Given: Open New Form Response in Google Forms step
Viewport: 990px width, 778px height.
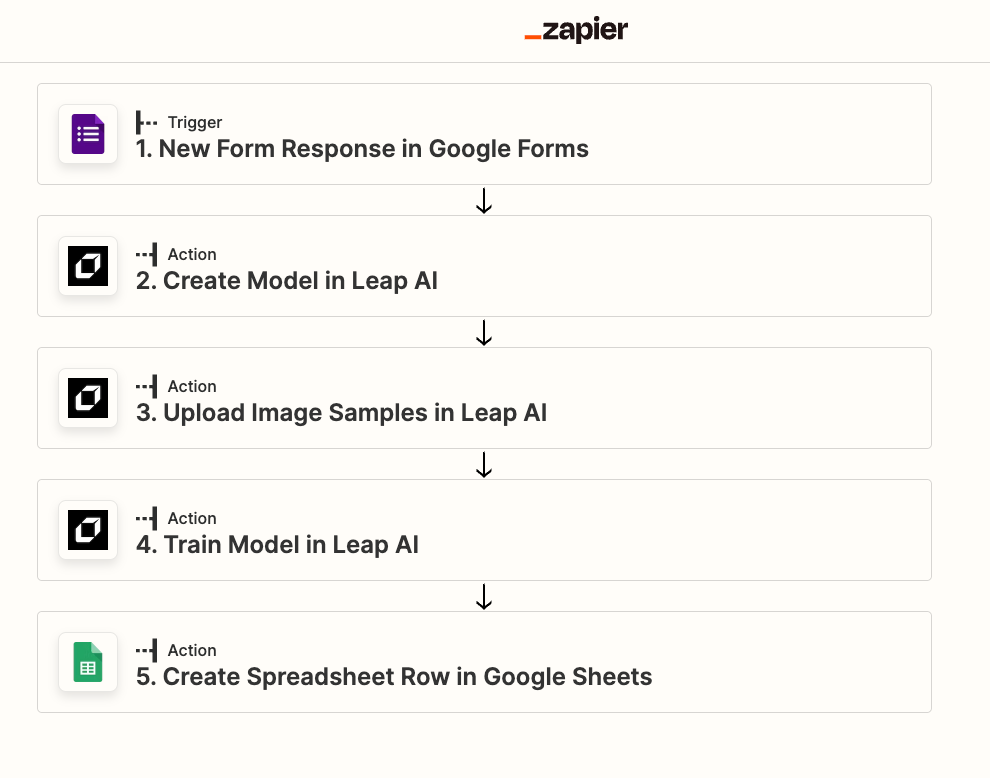Looking at the screenshot, I should click(x=484, y=134).
